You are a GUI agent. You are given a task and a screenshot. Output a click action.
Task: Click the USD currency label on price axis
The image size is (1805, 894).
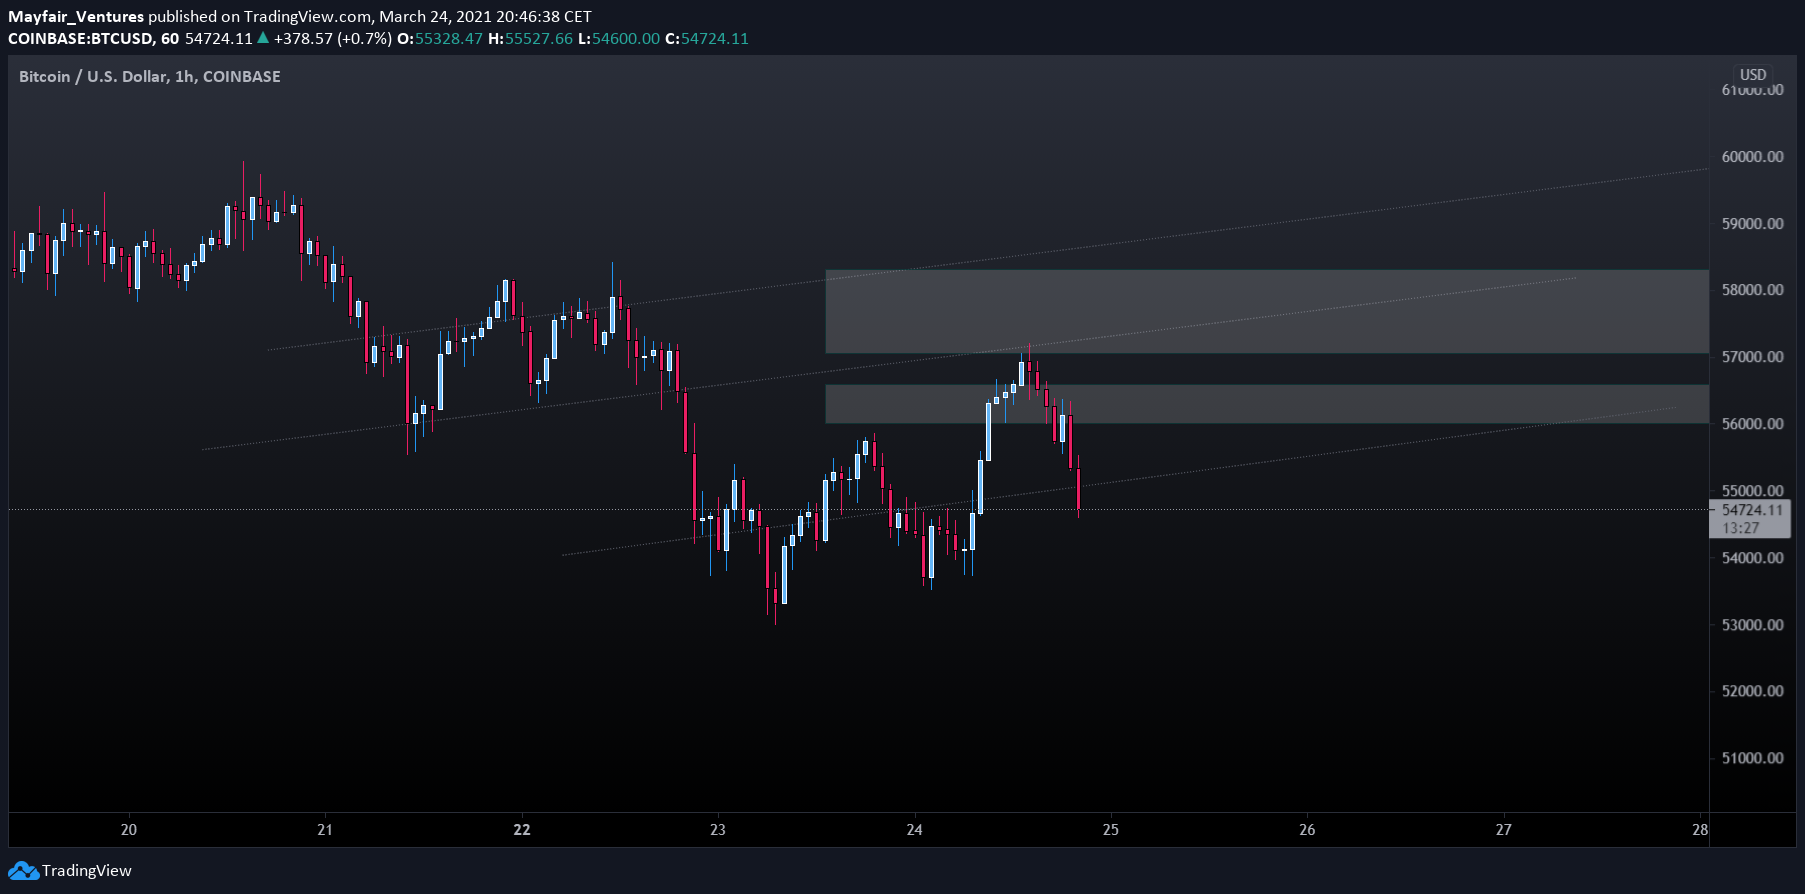pyautogui.click(x=1752, y=75)
